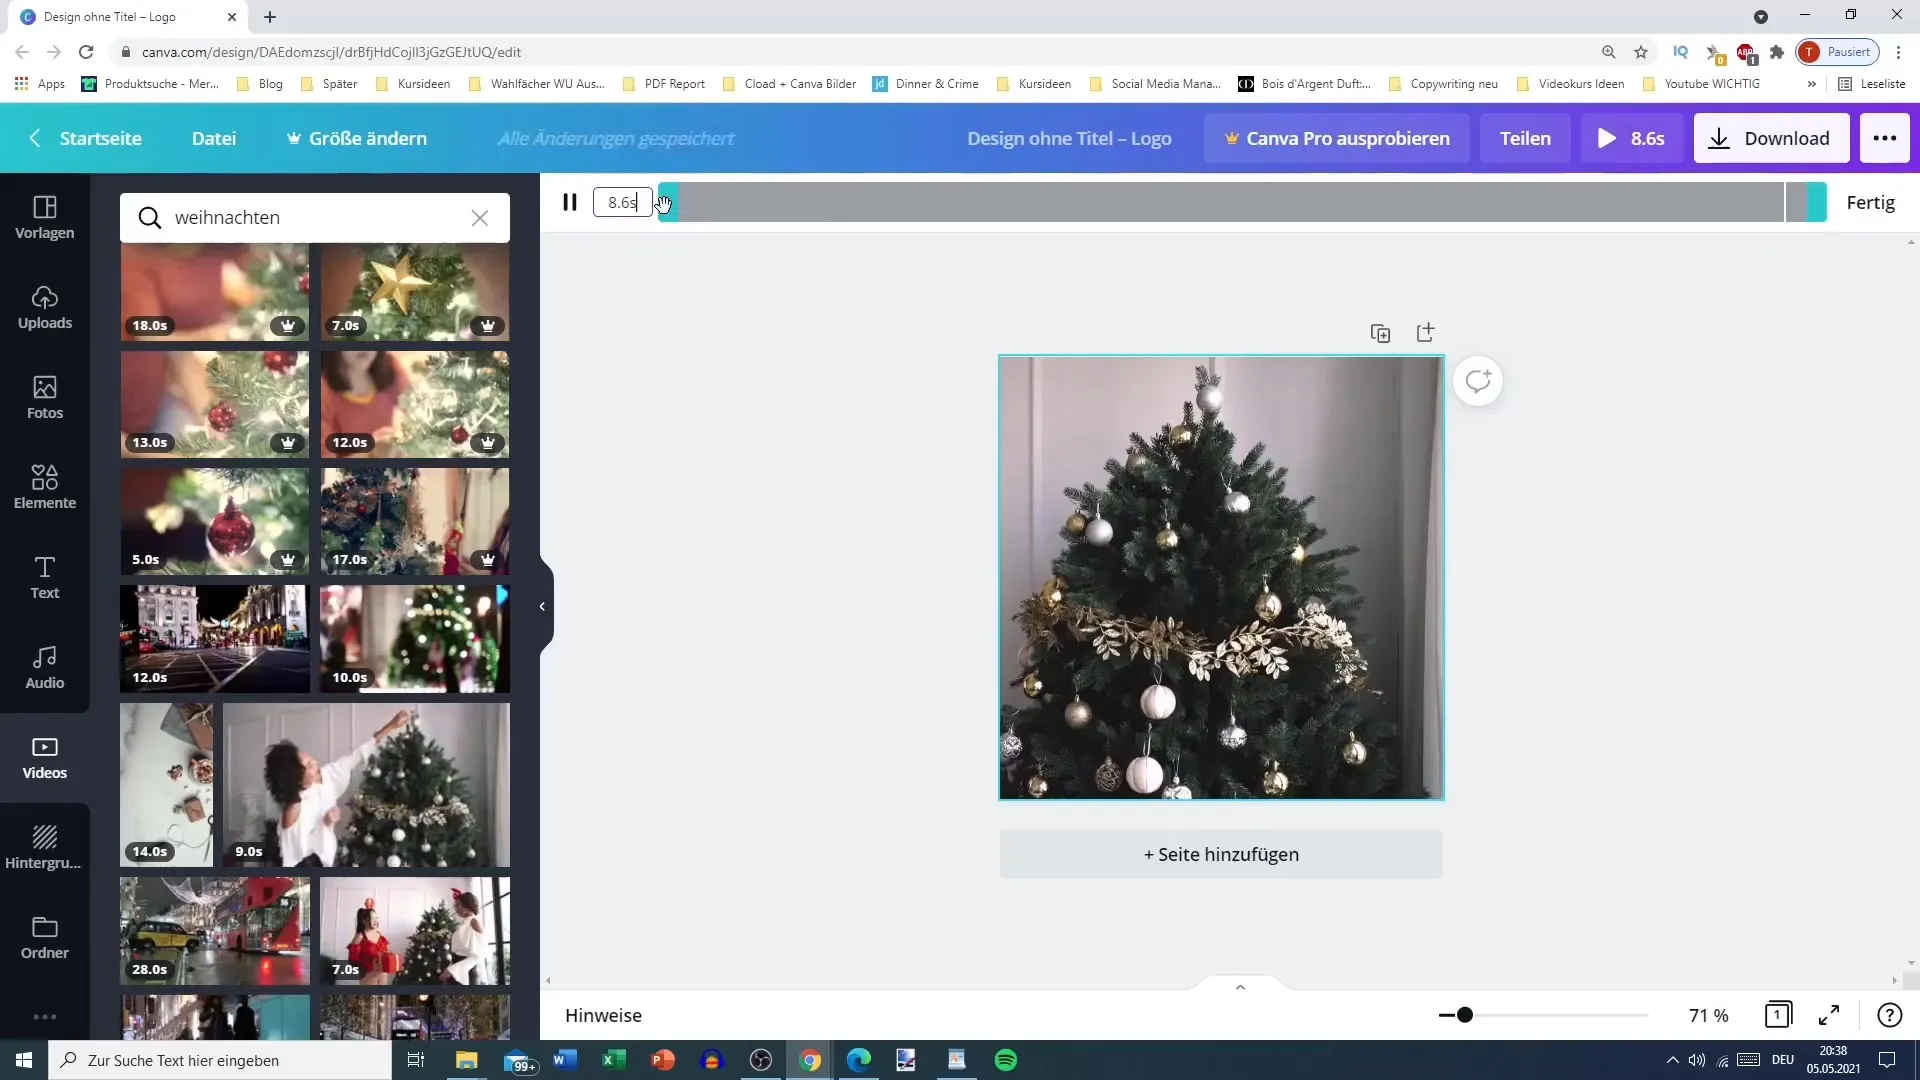
Task: Open the Größe ändern dropdown
Action: 355,137
